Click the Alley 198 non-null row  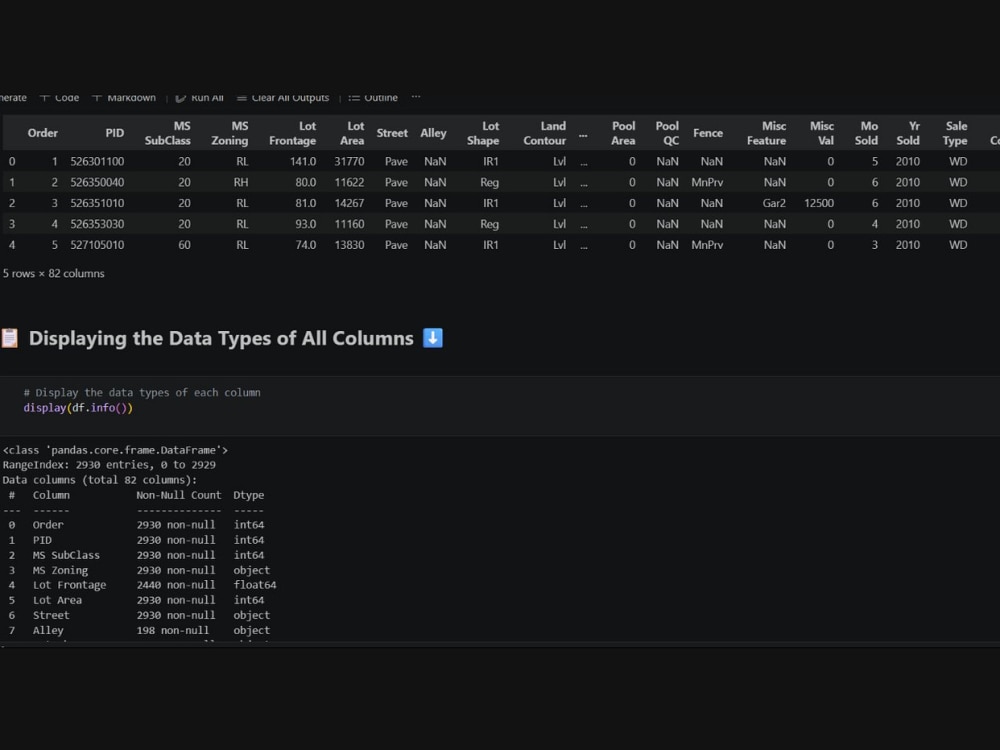(139, 630)
